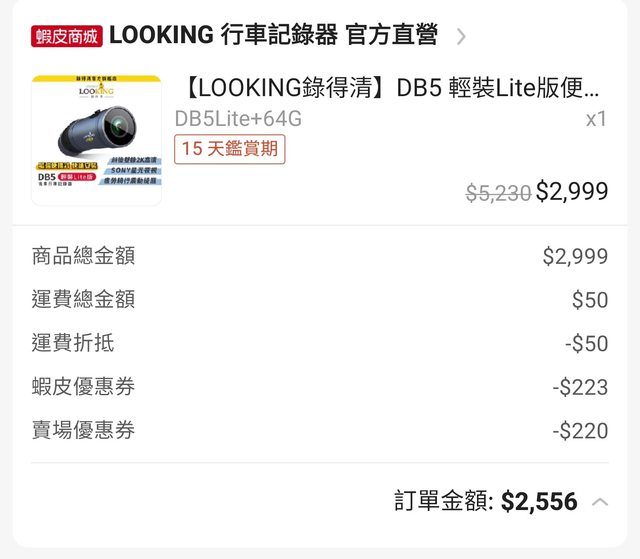Open the LOOKING 行車記錄器 官方直營 store
The height and width of the screenshot is (559, 640).
[x=273, y=36]
